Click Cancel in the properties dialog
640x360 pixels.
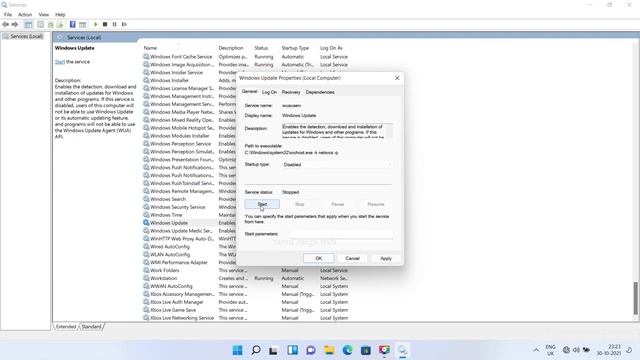pyautogui.click(x=352, y=258)
